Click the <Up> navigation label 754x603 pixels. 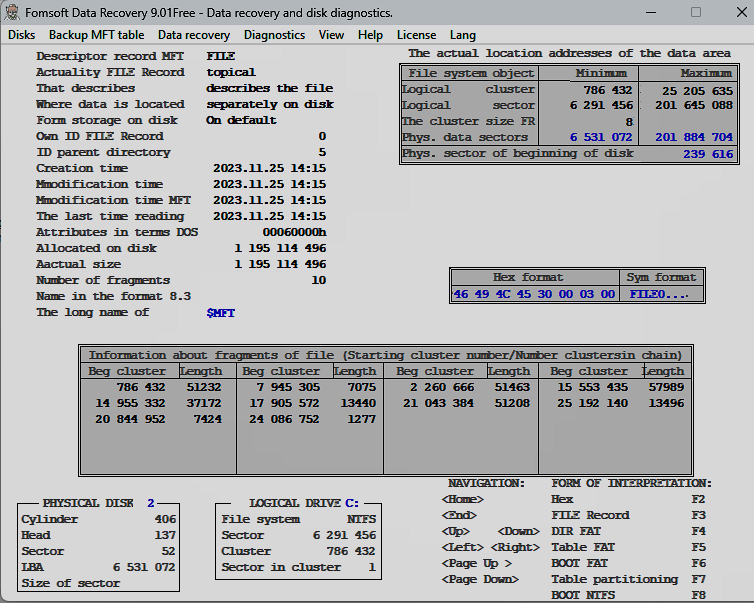point(455,531)
